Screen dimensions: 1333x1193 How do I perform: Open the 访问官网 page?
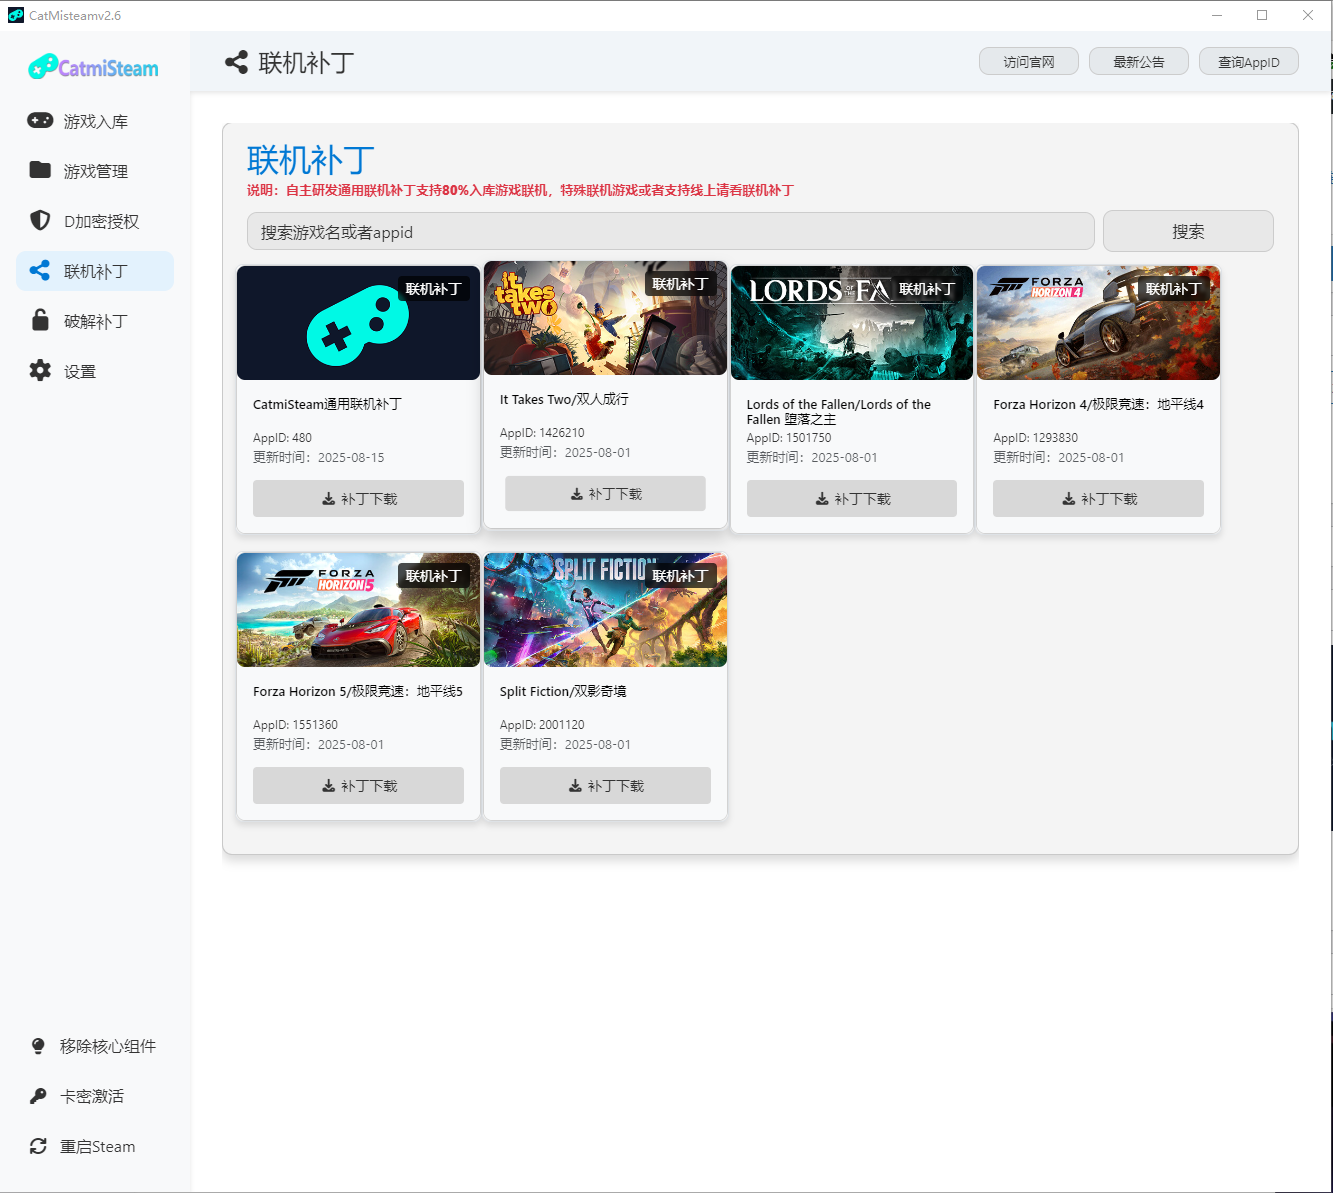pyautogui.click(x=1028, y=61)
